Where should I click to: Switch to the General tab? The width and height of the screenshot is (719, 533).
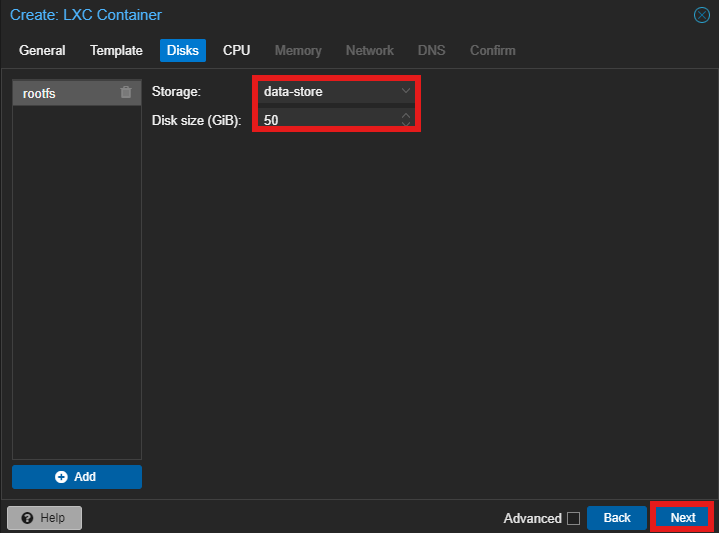(x=42, y=50)
